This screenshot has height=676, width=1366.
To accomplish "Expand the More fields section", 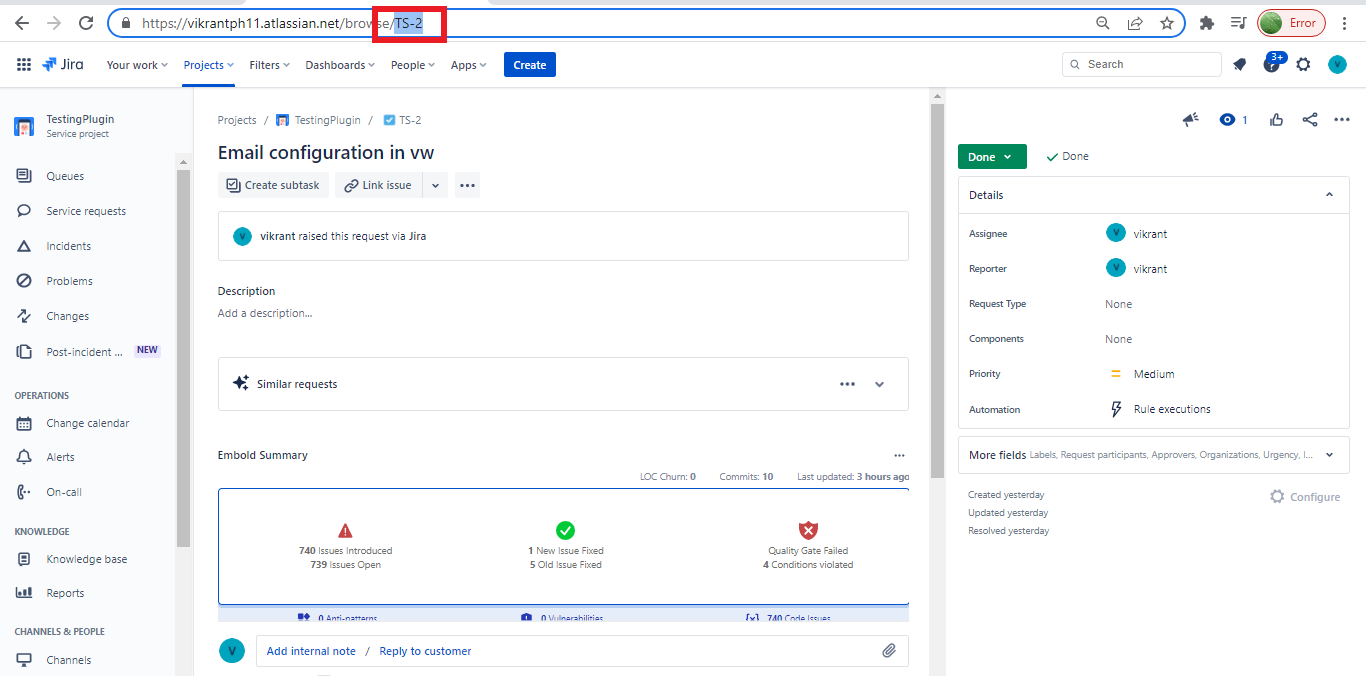I will click(x=1328, y=455).
